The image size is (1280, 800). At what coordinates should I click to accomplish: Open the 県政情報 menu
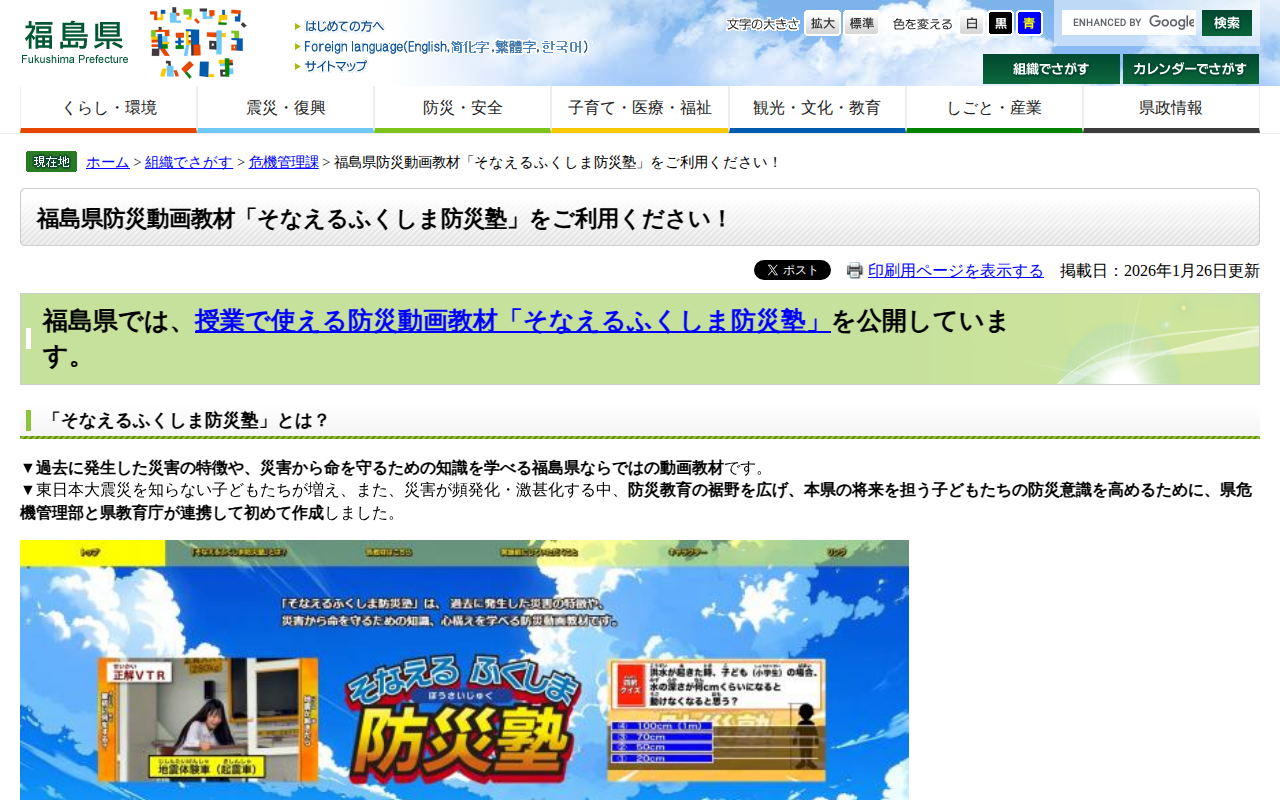pyautogui.click(x=1171, y=108)
